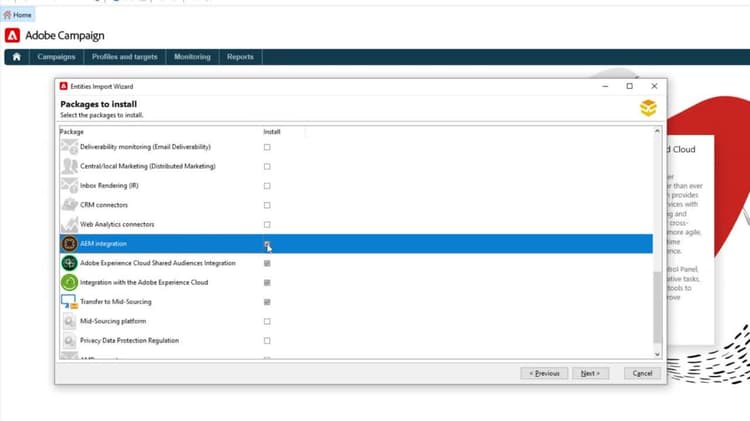The height and width of the screenshot is (421, 750).
Task: Maximize the Entities Import Wizard window
Action: pos(629,86)
